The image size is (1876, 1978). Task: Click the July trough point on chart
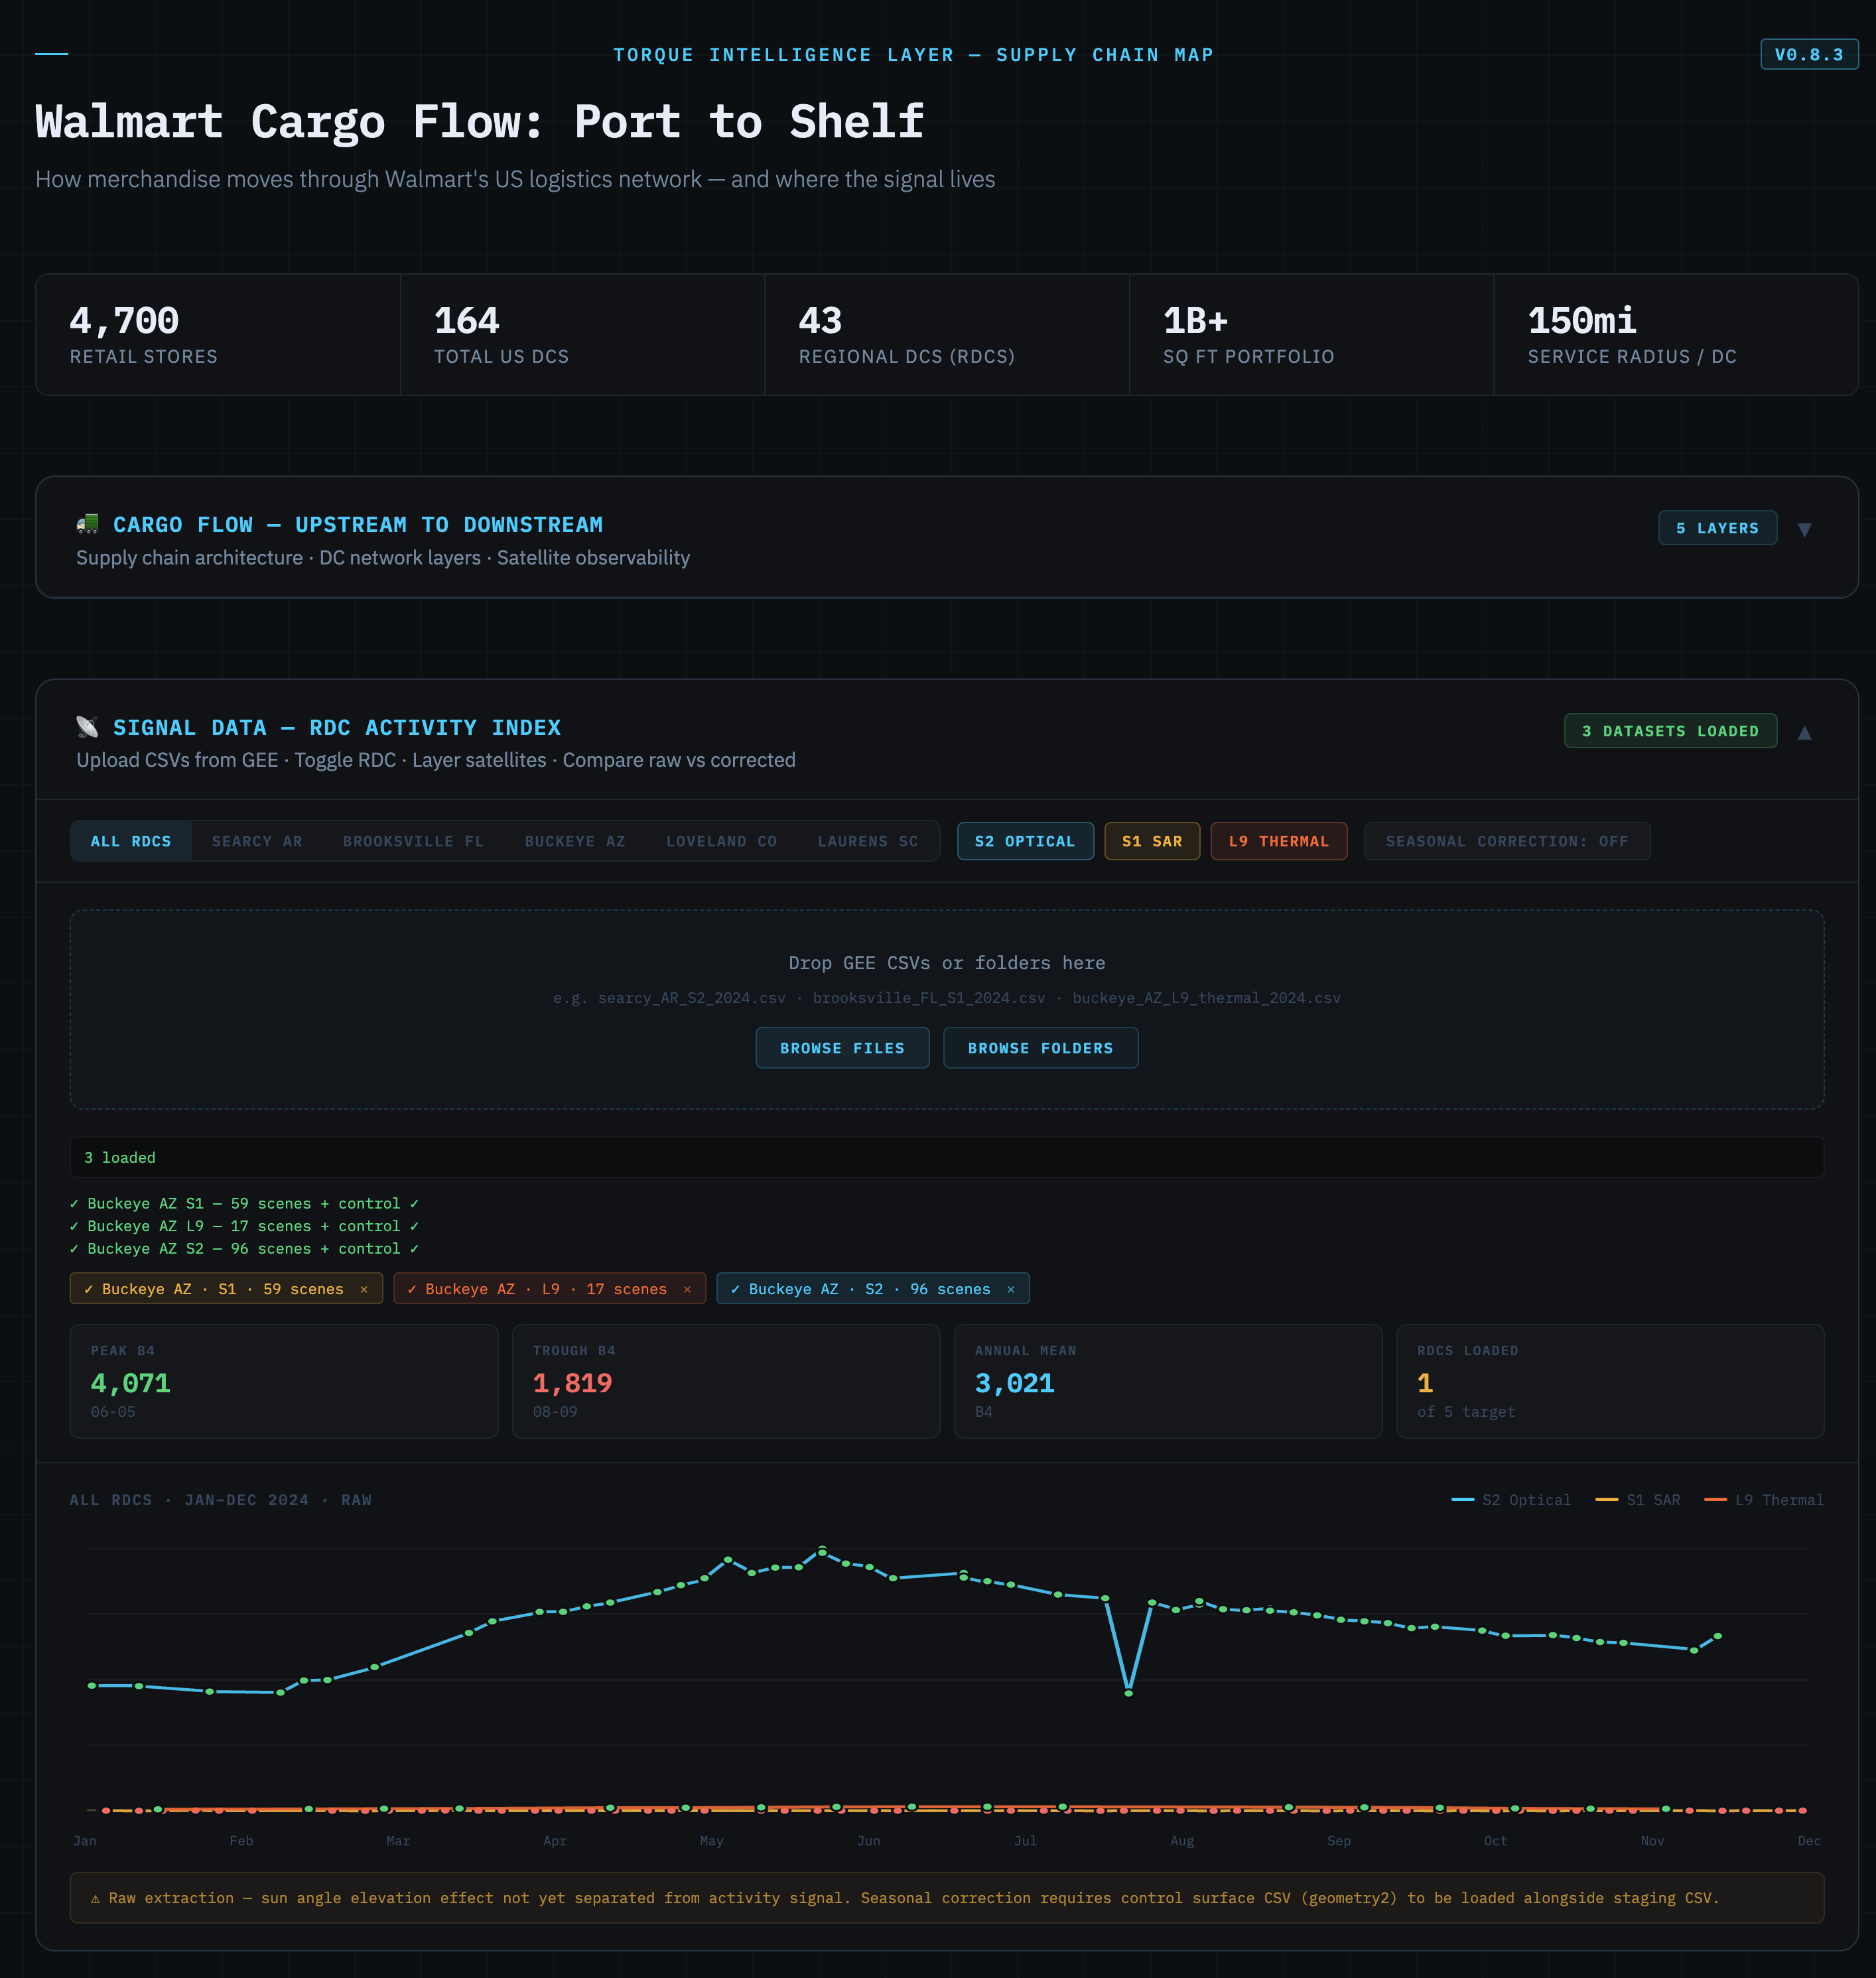click(1128, 1692)
